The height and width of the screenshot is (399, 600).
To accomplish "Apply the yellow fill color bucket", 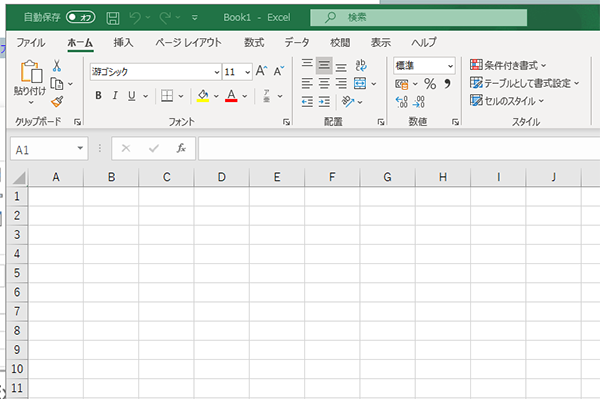I will coord(203,96).
